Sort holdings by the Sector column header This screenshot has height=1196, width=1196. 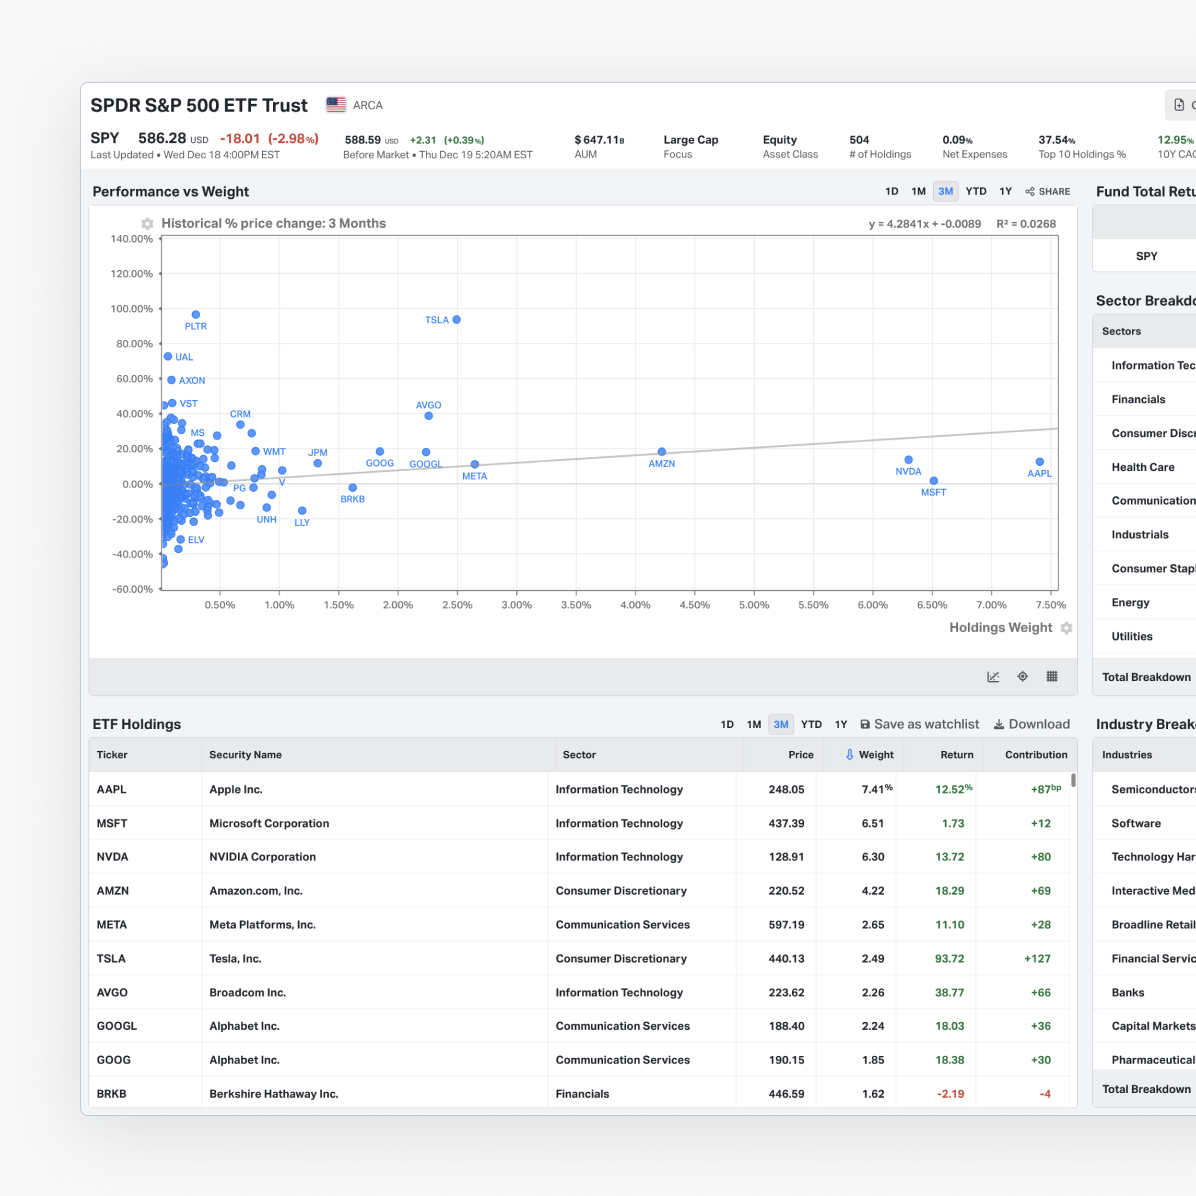(x=579, y=755)
